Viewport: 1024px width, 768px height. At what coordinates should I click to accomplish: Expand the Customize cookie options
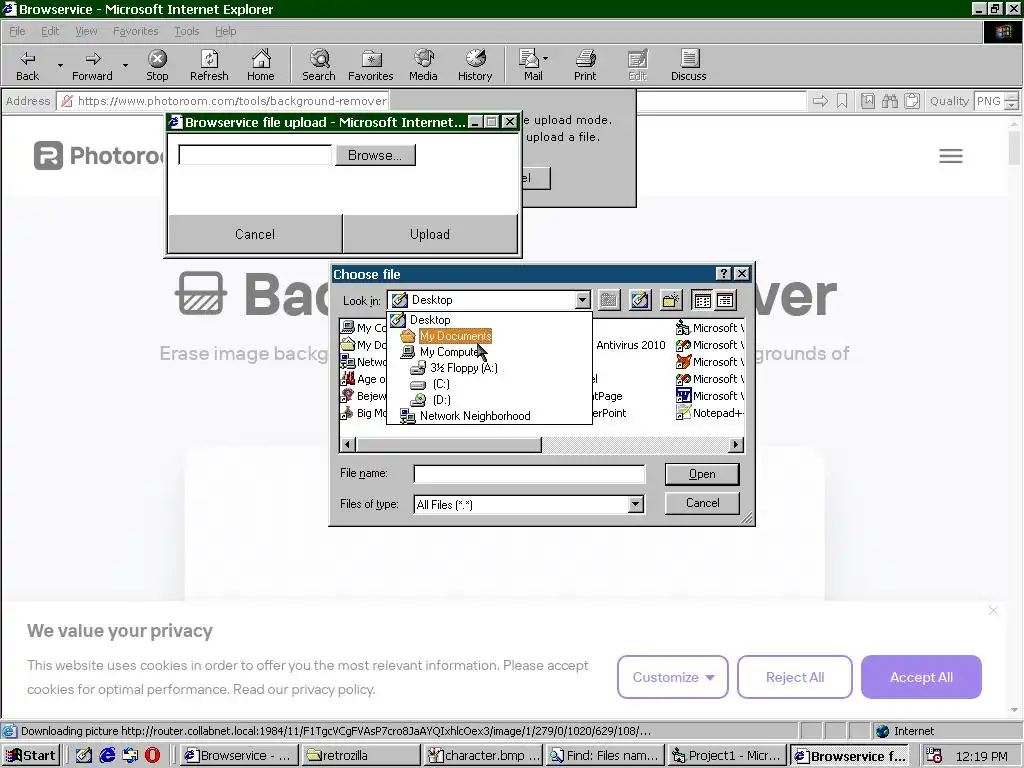[x=673, y=677]
